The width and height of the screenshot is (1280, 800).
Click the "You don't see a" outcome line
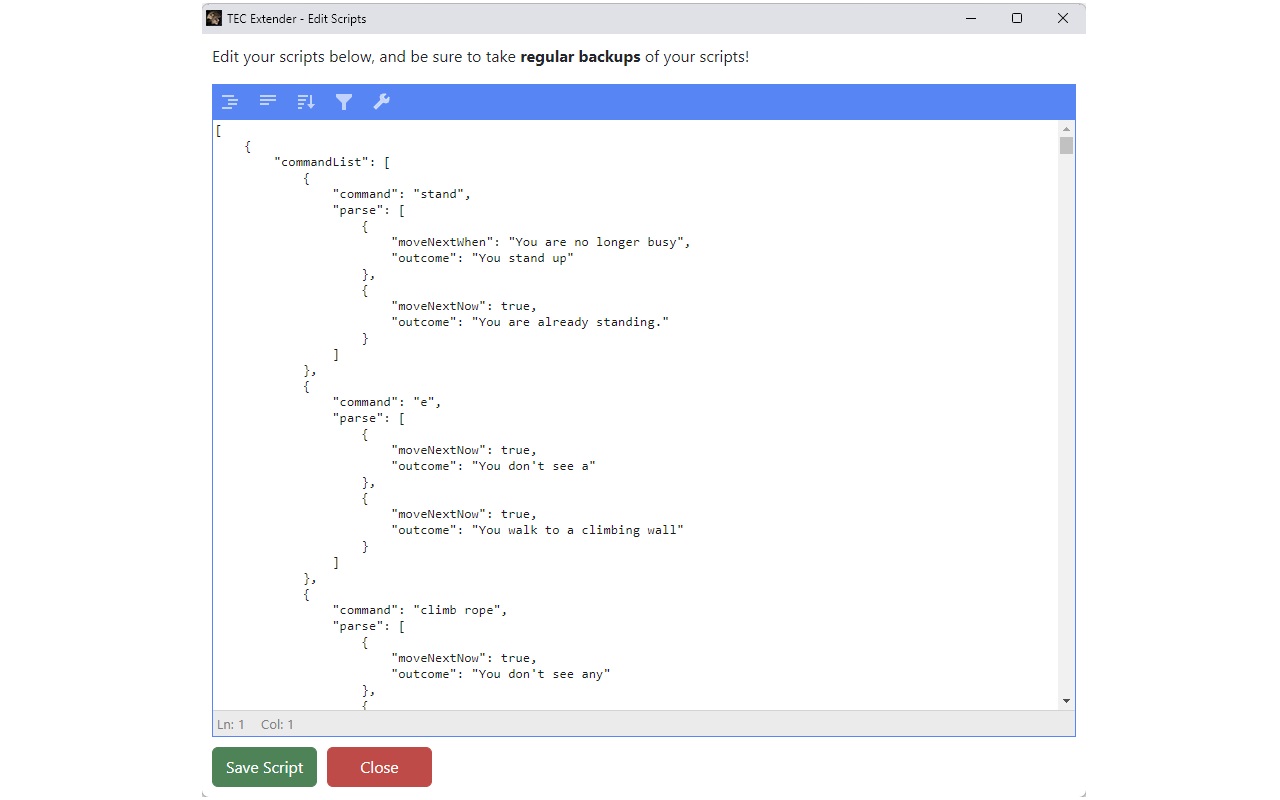(494, 466)
